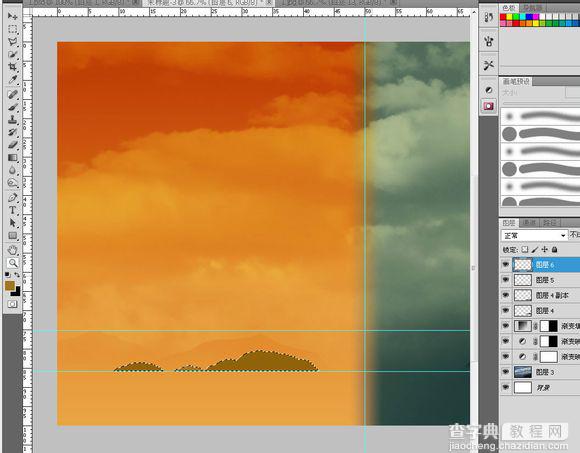This screenshot has width=580, height=453.
Task: Hide the 图层 6 layer
Action: (x=505, y=264)
